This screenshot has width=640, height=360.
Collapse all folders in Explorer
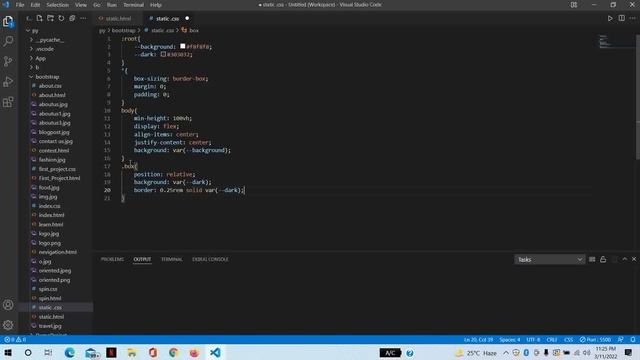pyautogui.click(x=72, y=18)
